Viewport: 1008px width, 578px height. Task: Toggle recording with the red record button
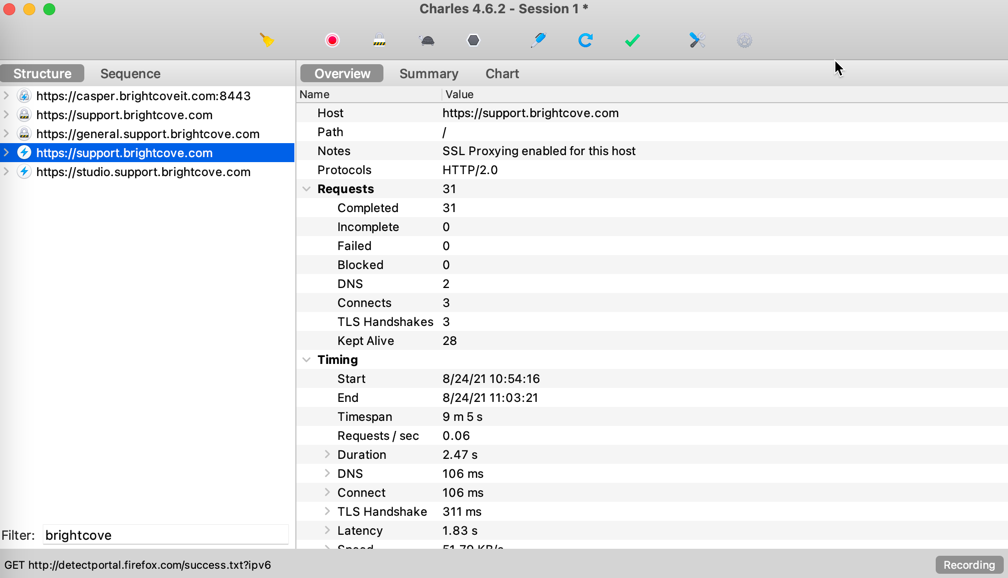[x=332, y=40]
